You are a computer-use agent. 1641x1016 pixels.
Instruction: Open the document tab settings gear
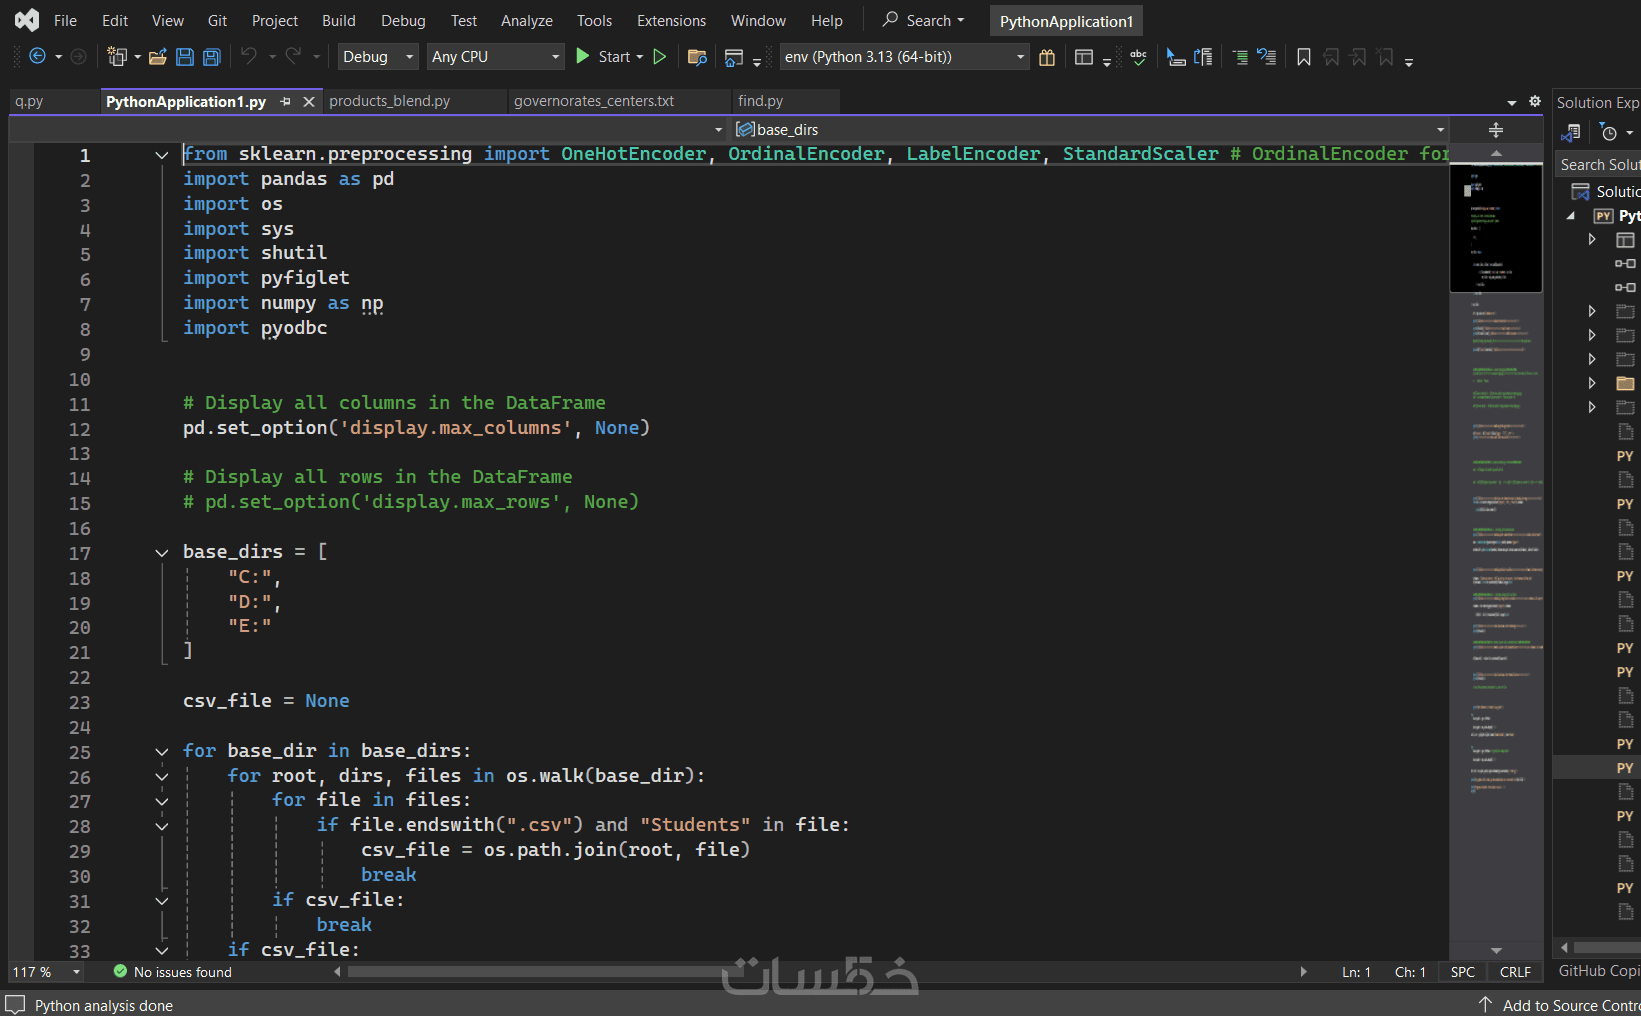[x=1535, y=101]
